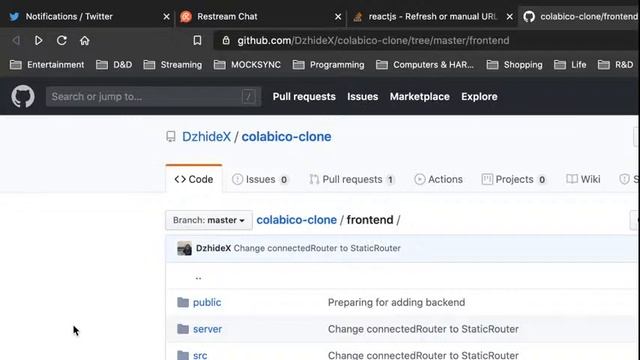Bookmark this page with bookmark icon
This screenshot has width=640, height=360.
(x=197, y=40)
